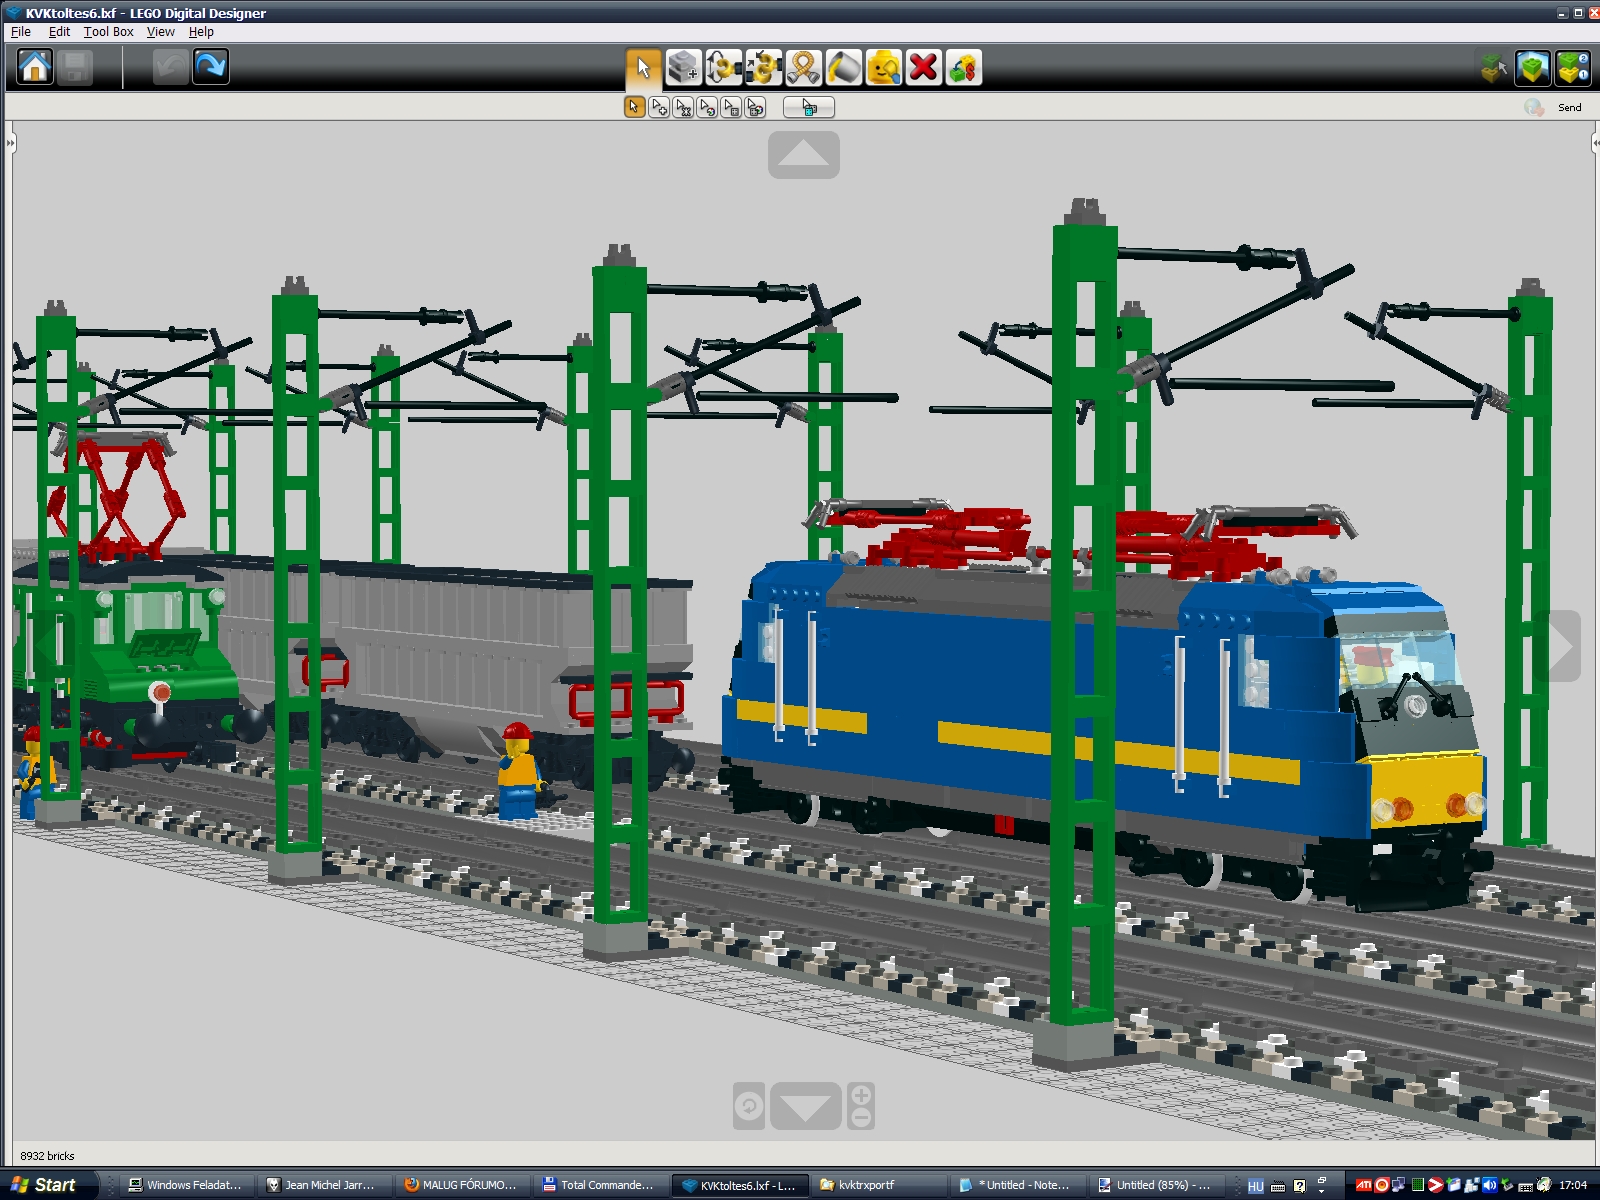
Task: Expand the left brick palette panel
Action: (10, 144)
